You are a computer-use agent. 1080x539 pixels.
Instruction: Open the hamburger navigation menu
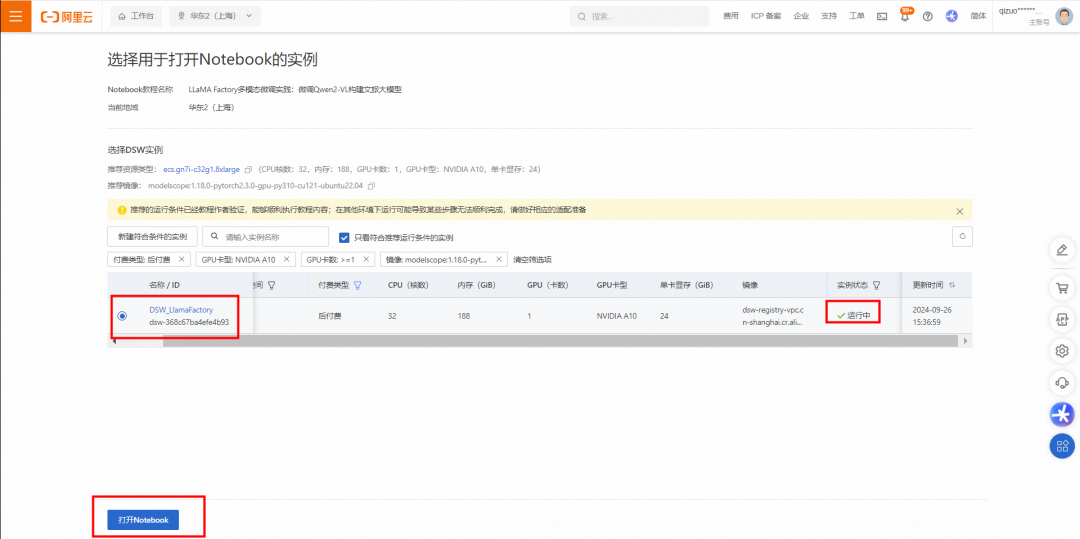click(15, 16)
